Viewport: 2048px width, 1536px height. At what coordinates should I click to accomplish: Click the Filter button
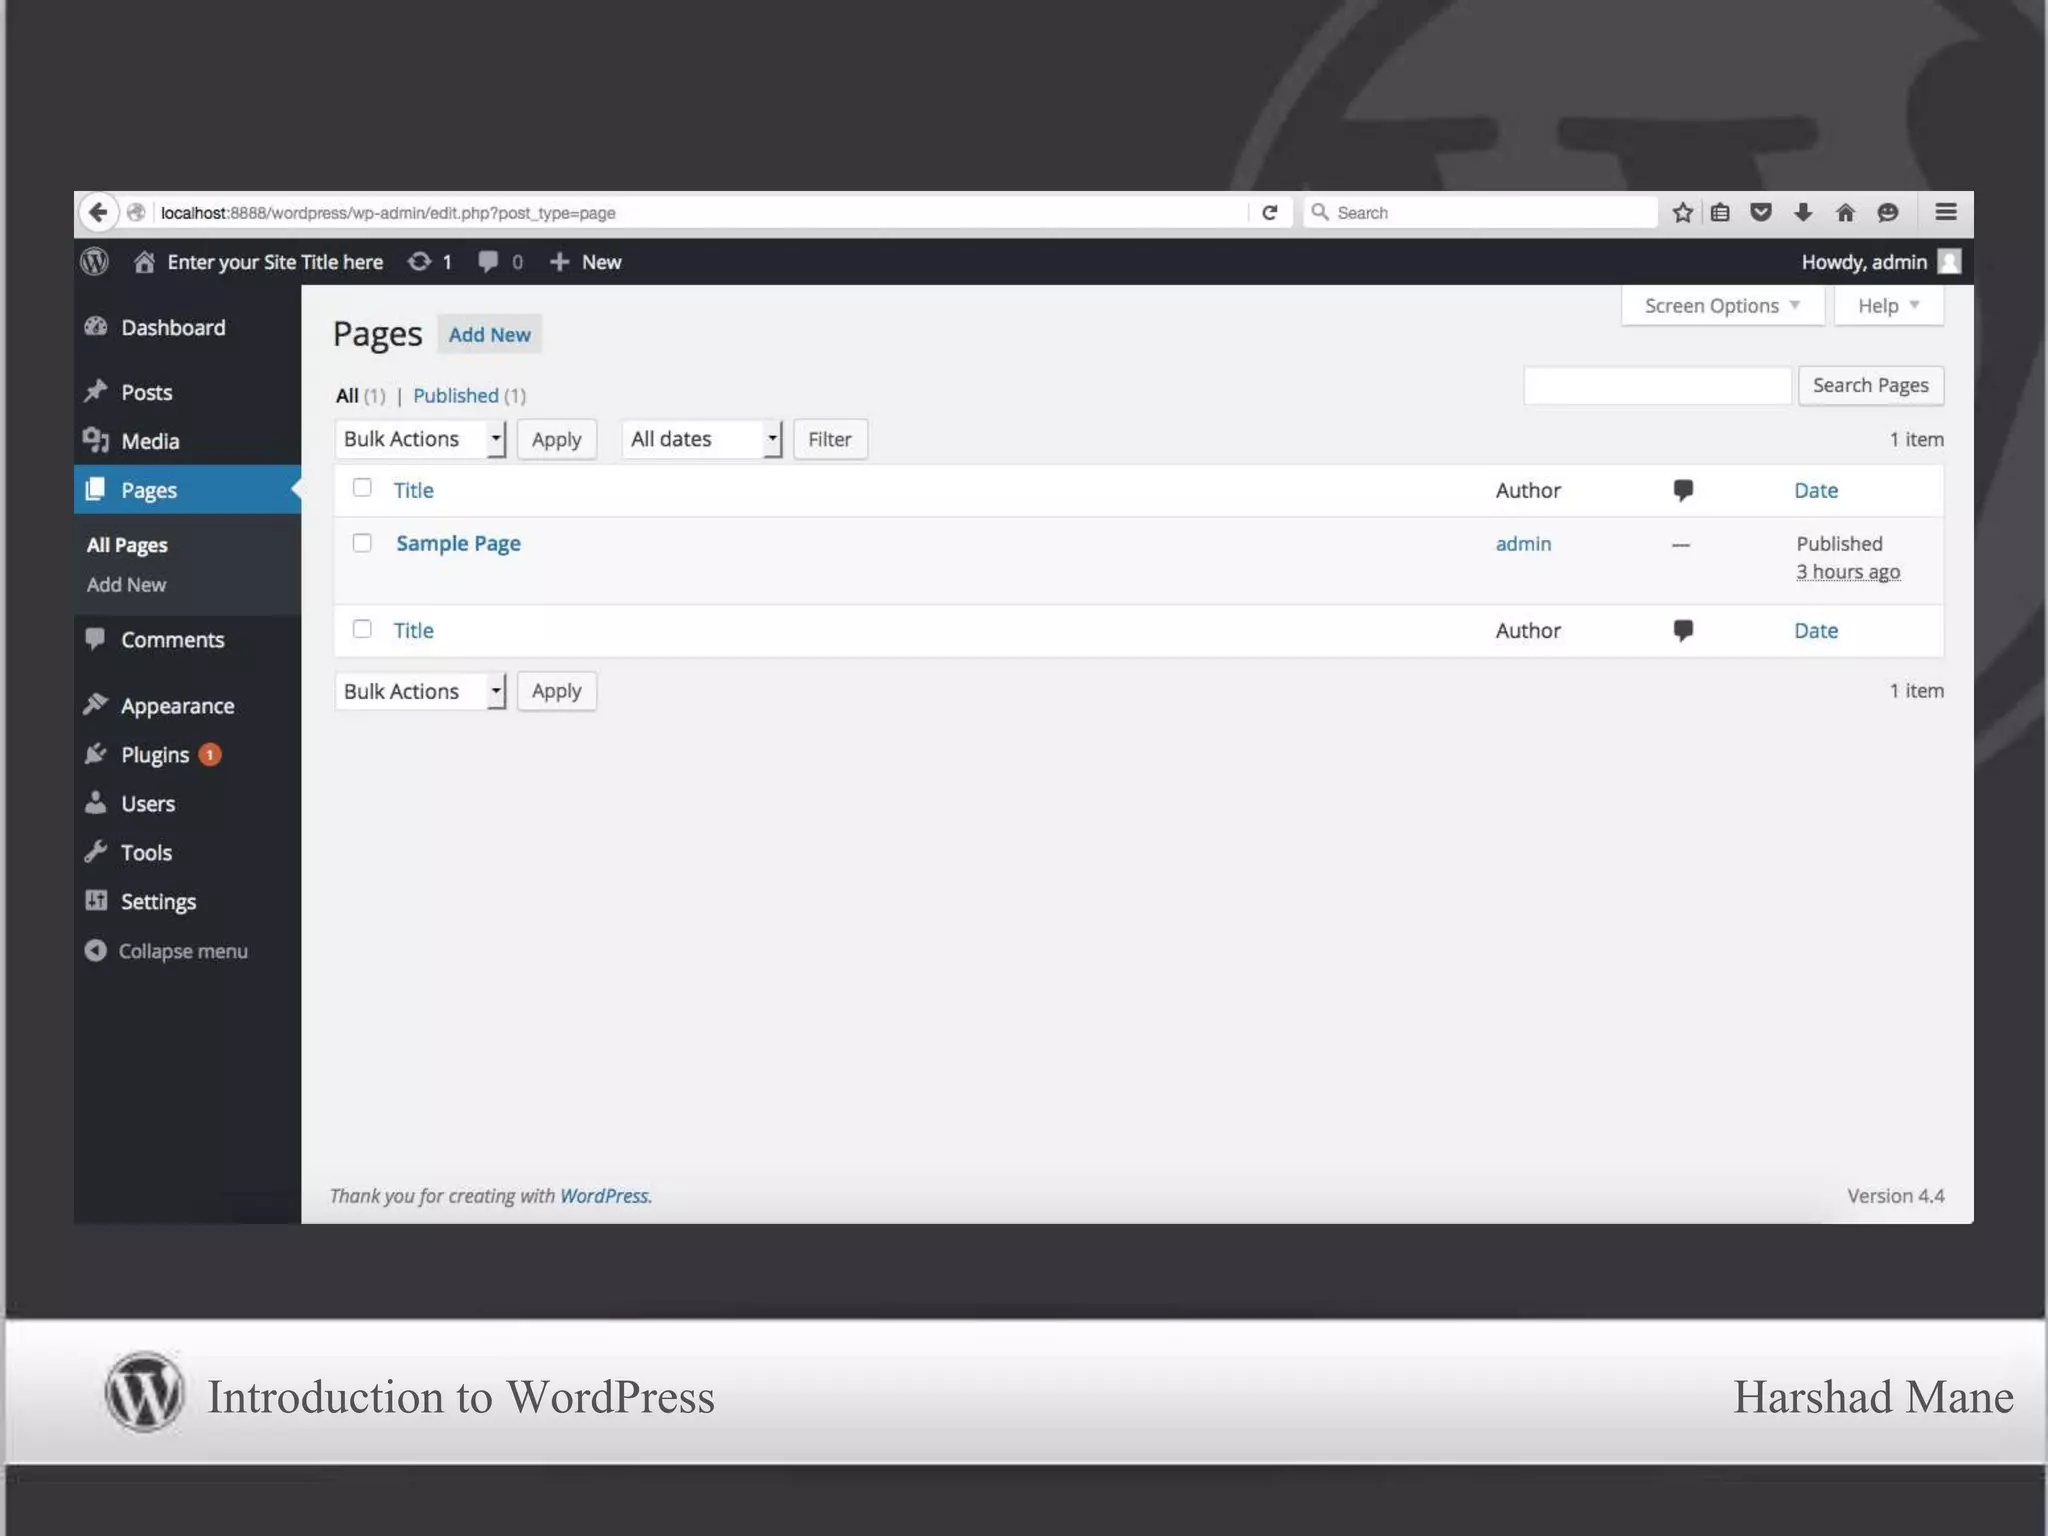click(829, 439)
